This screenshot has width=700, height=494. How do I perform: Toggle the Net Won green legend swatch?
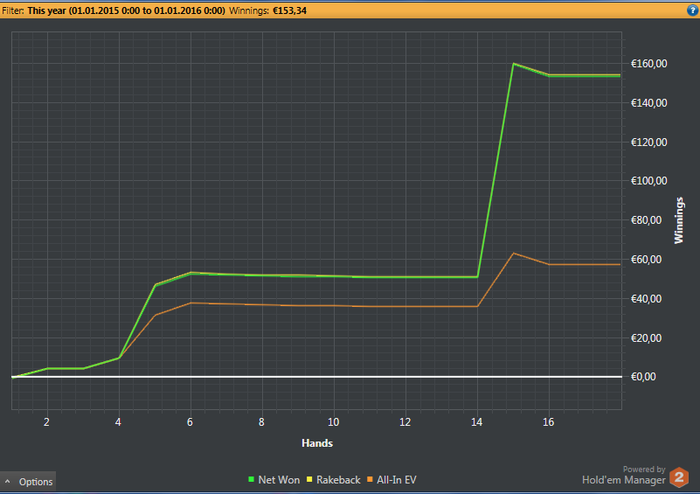click(x=251, y=480)
